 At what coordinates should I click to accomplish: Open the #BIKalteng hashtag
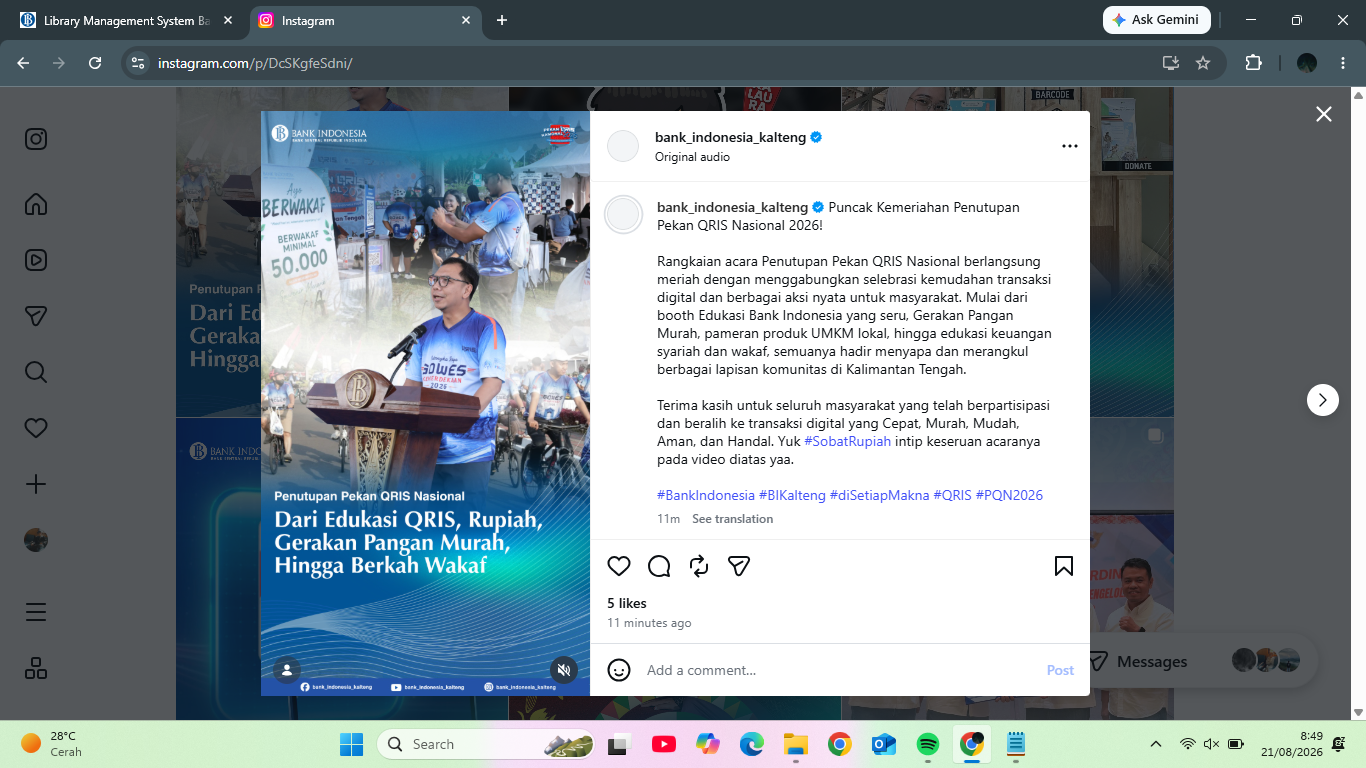pos(792,495)
